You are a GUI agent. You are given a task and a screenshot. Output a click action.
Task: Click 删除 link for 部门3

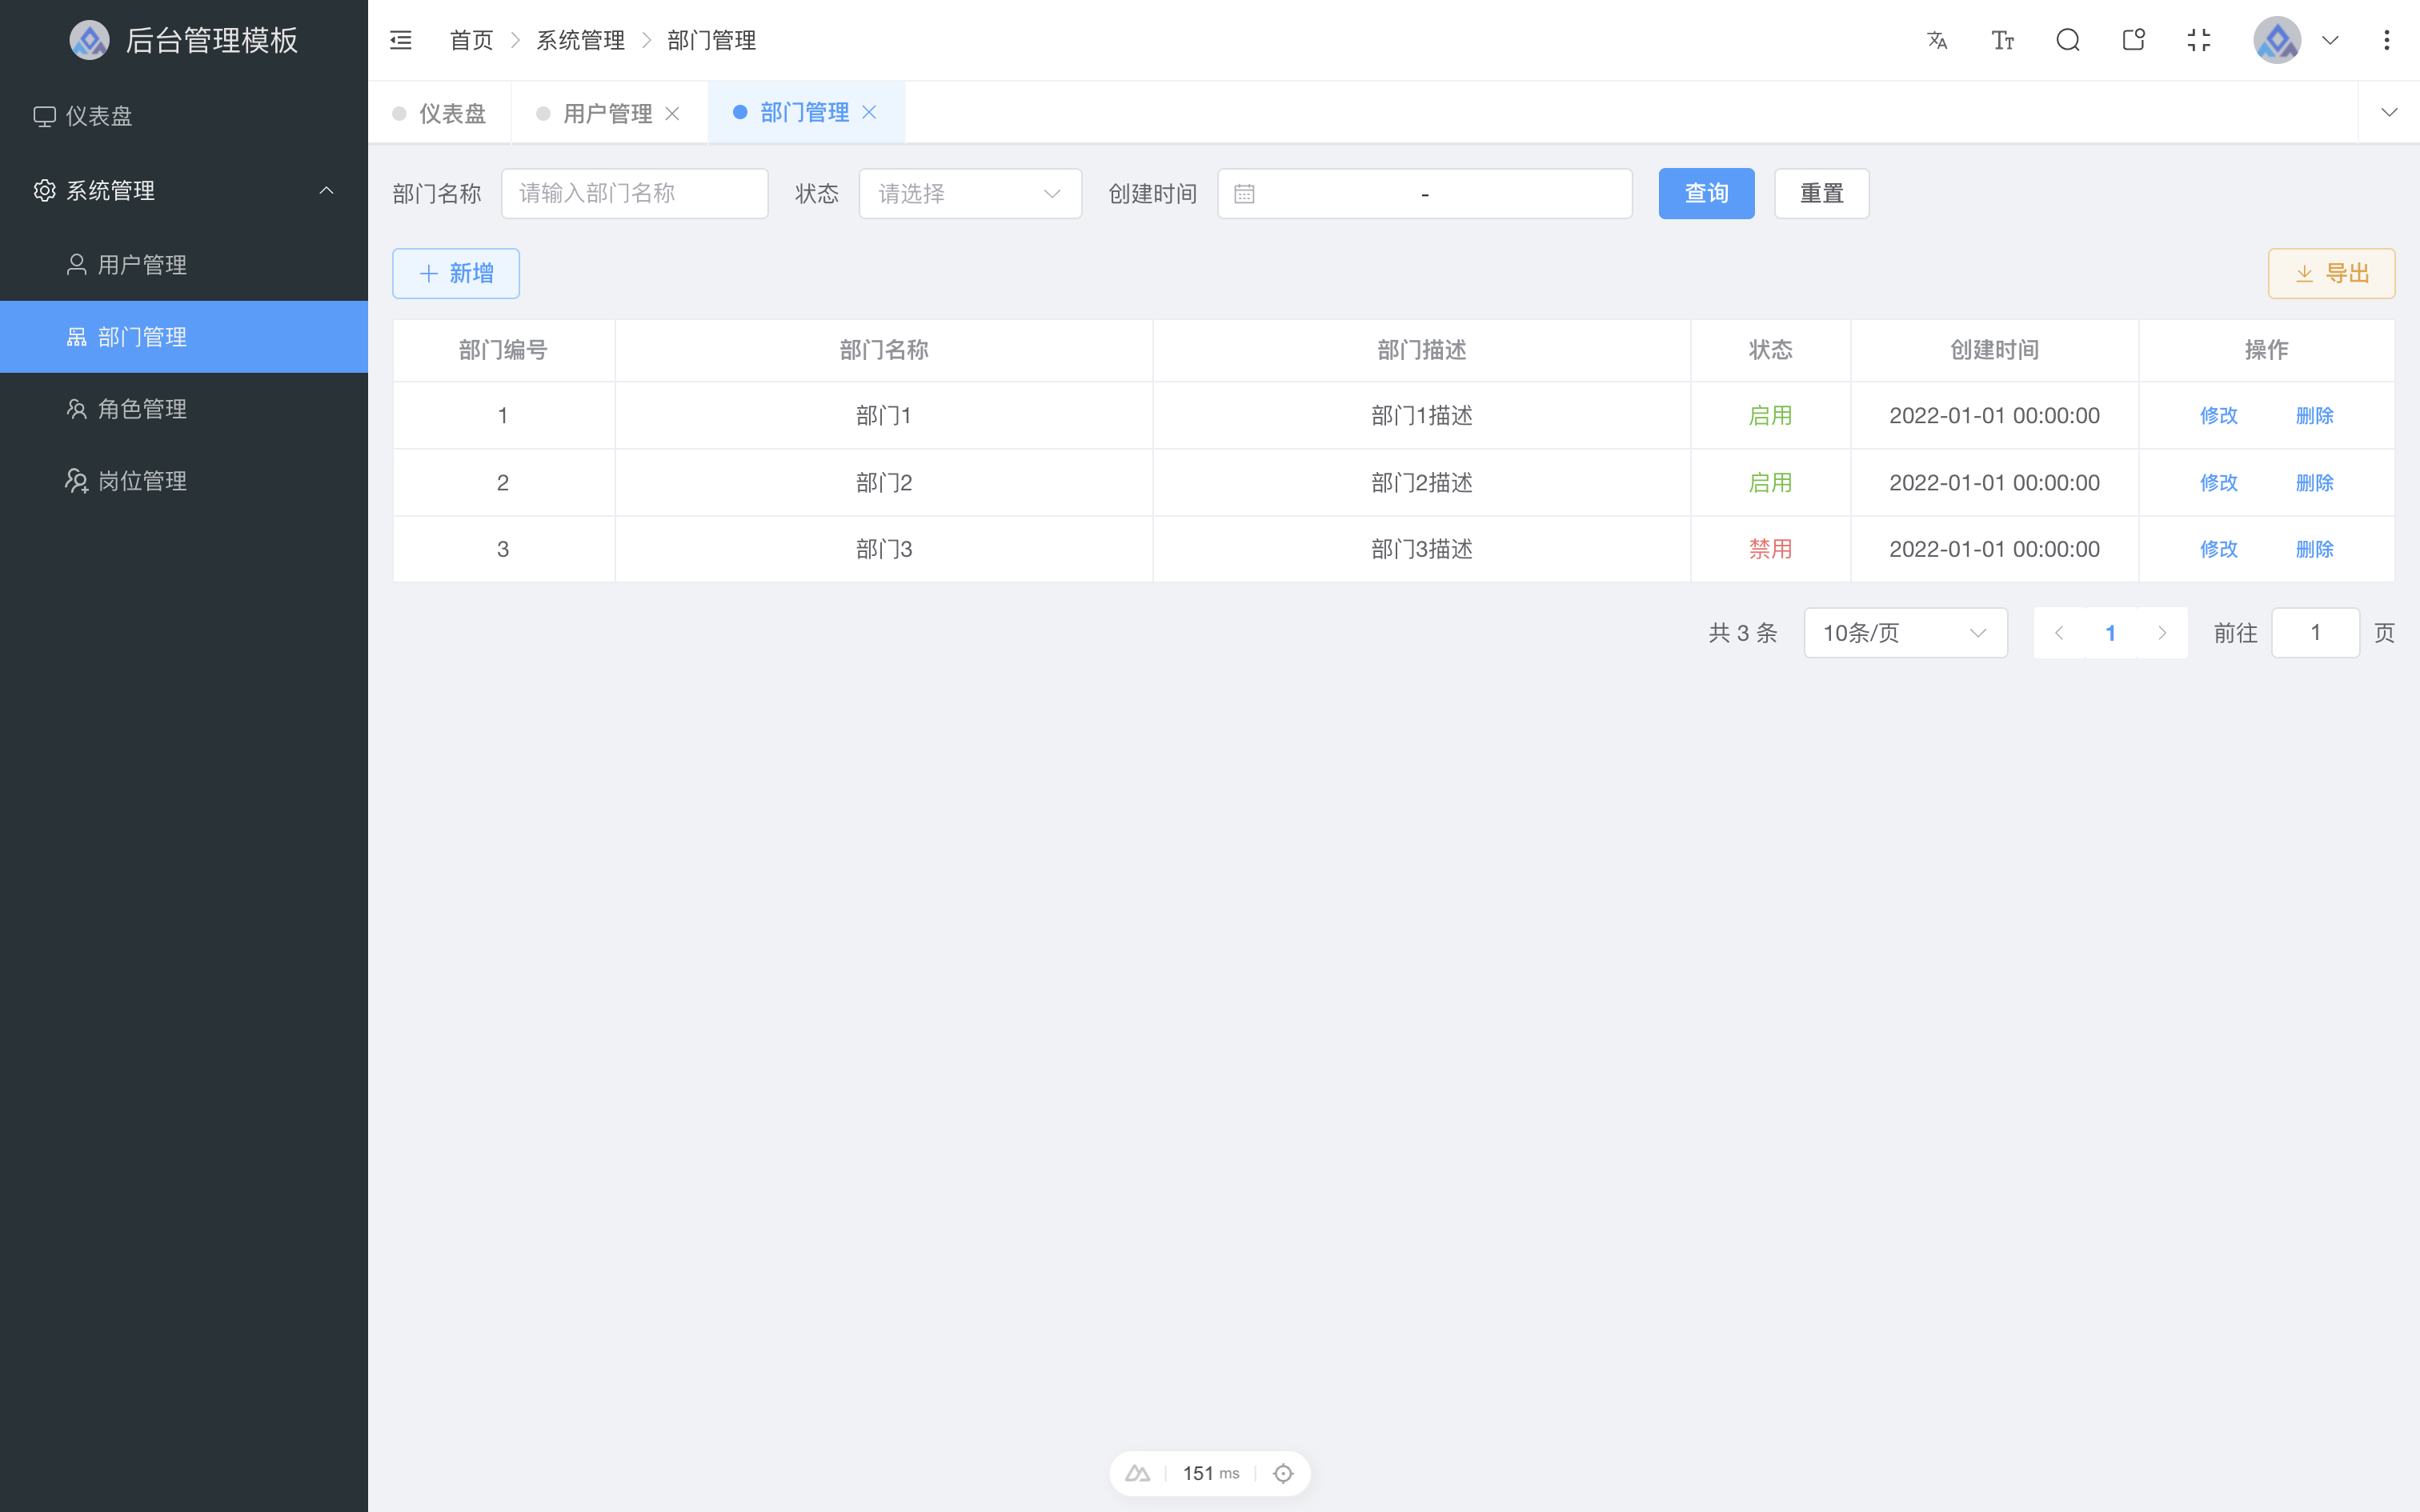[x=2315, y=548]
